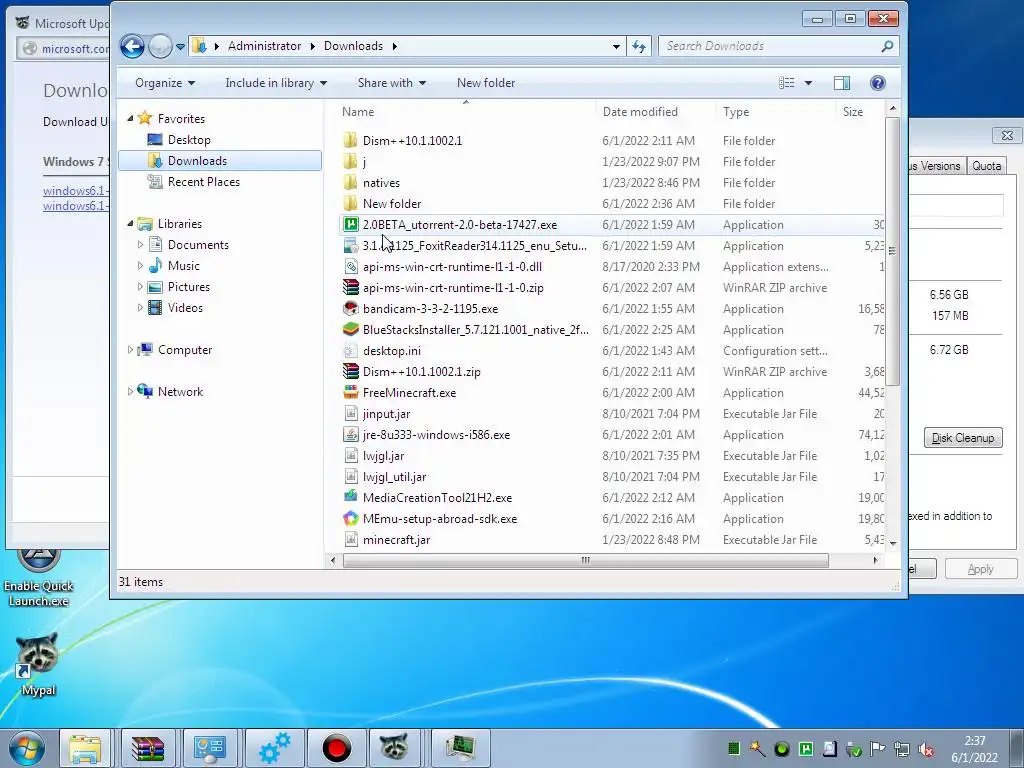Expand the Network node
This screenshot has height=768, width=1024.
coord(130,392)
